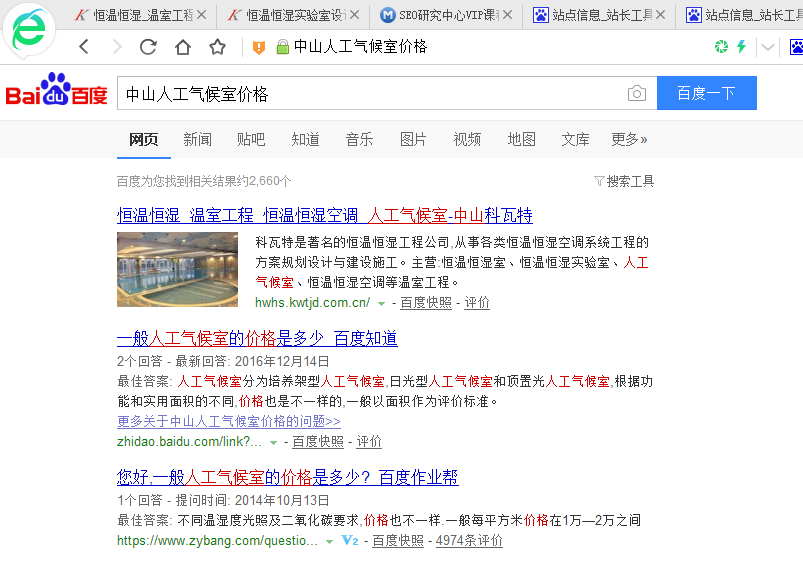The image size is (803, 561).
Task: Click the V2 credibility badge icon
Action: (350, 540)
